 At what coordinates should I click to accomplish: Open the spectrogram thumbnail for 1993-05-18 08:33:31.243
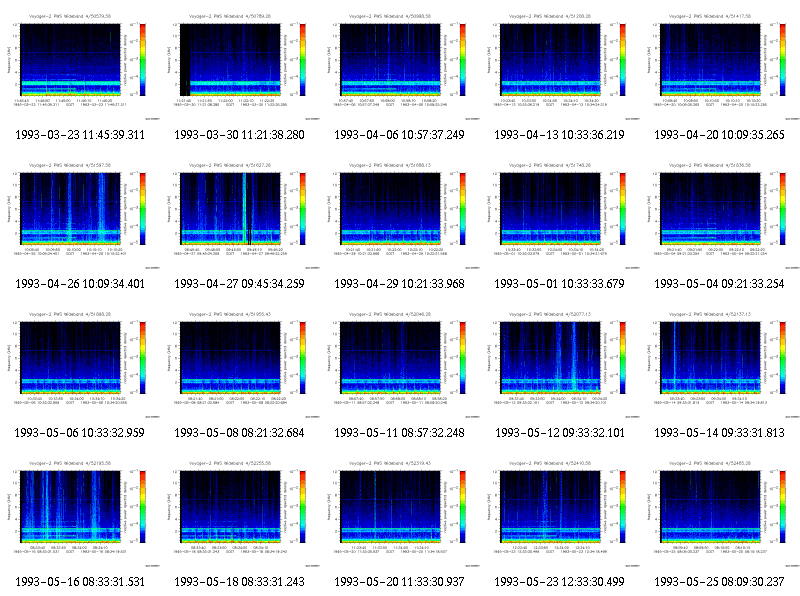click(240, 513)
